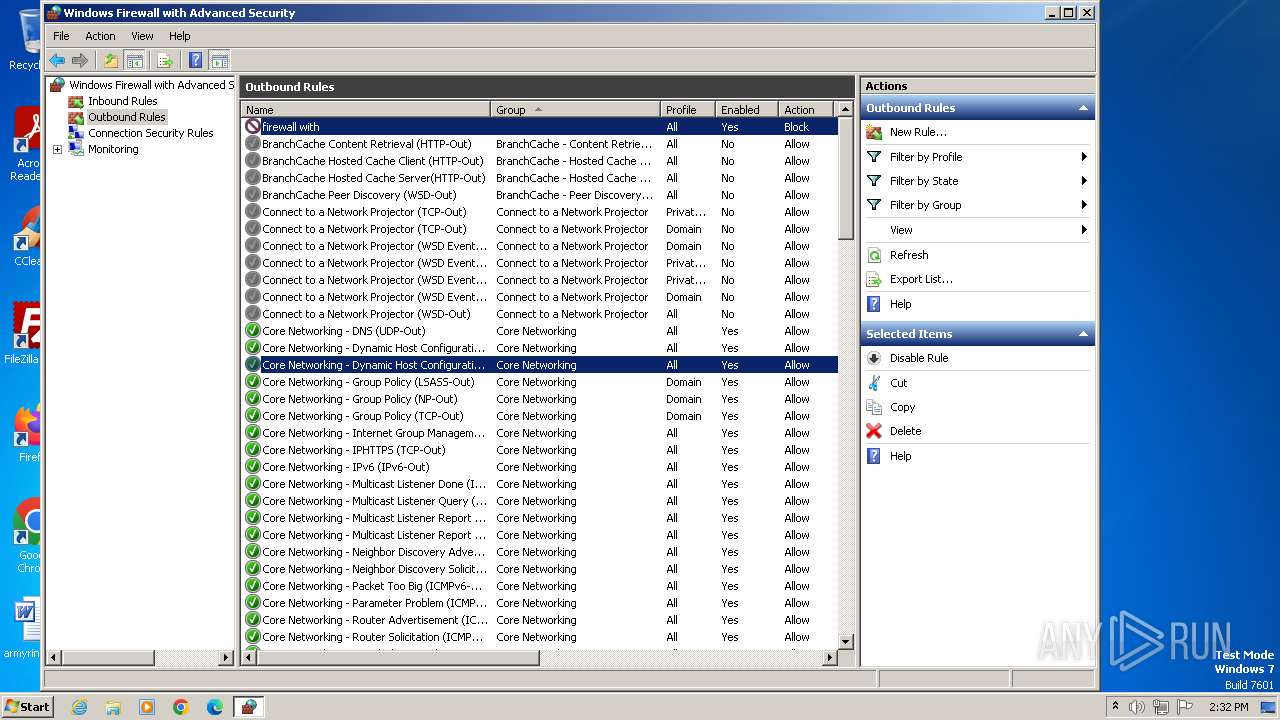Open the Help menu in menu bar
This screenshot has width=1280, height=720.
(179, 36)
